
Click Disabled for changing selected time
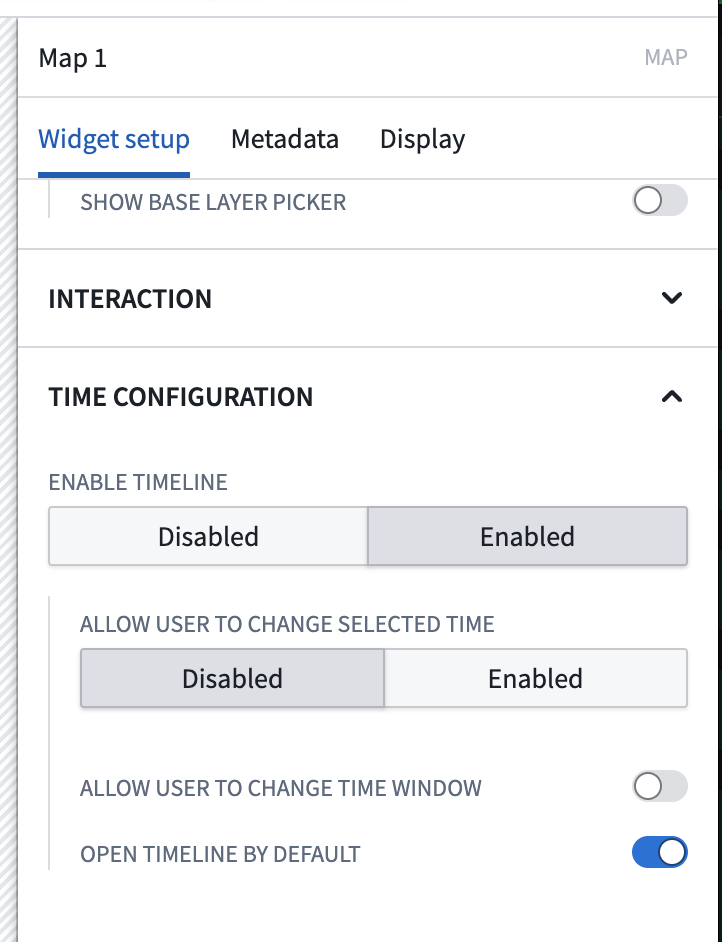point(231,678)
